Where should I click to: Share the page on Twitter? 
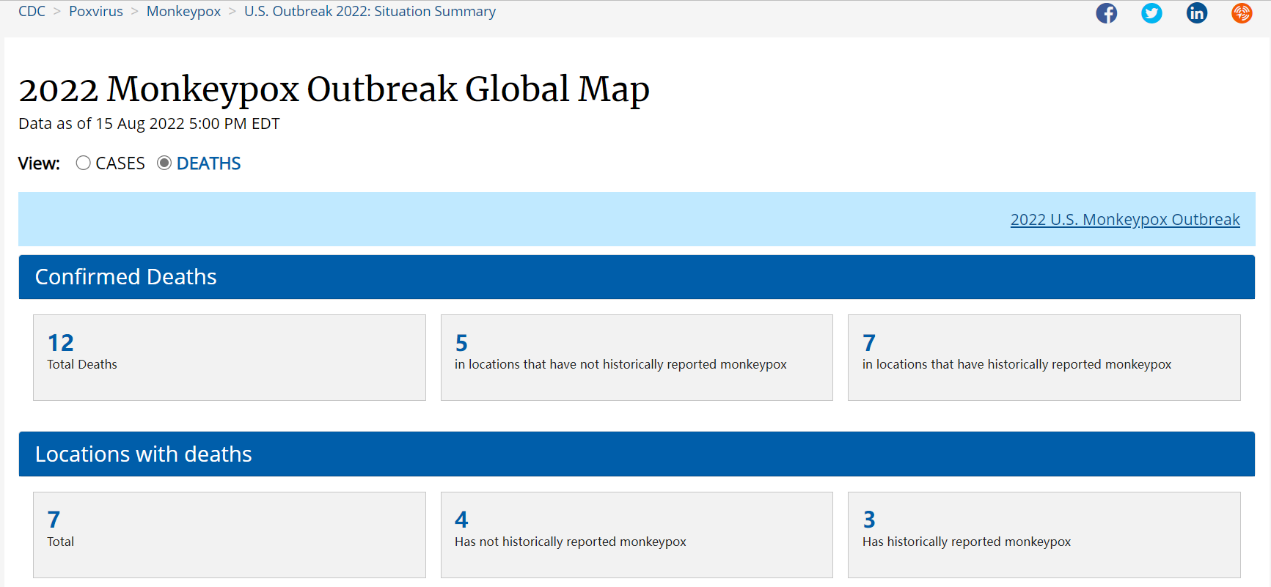[1152, 13]
